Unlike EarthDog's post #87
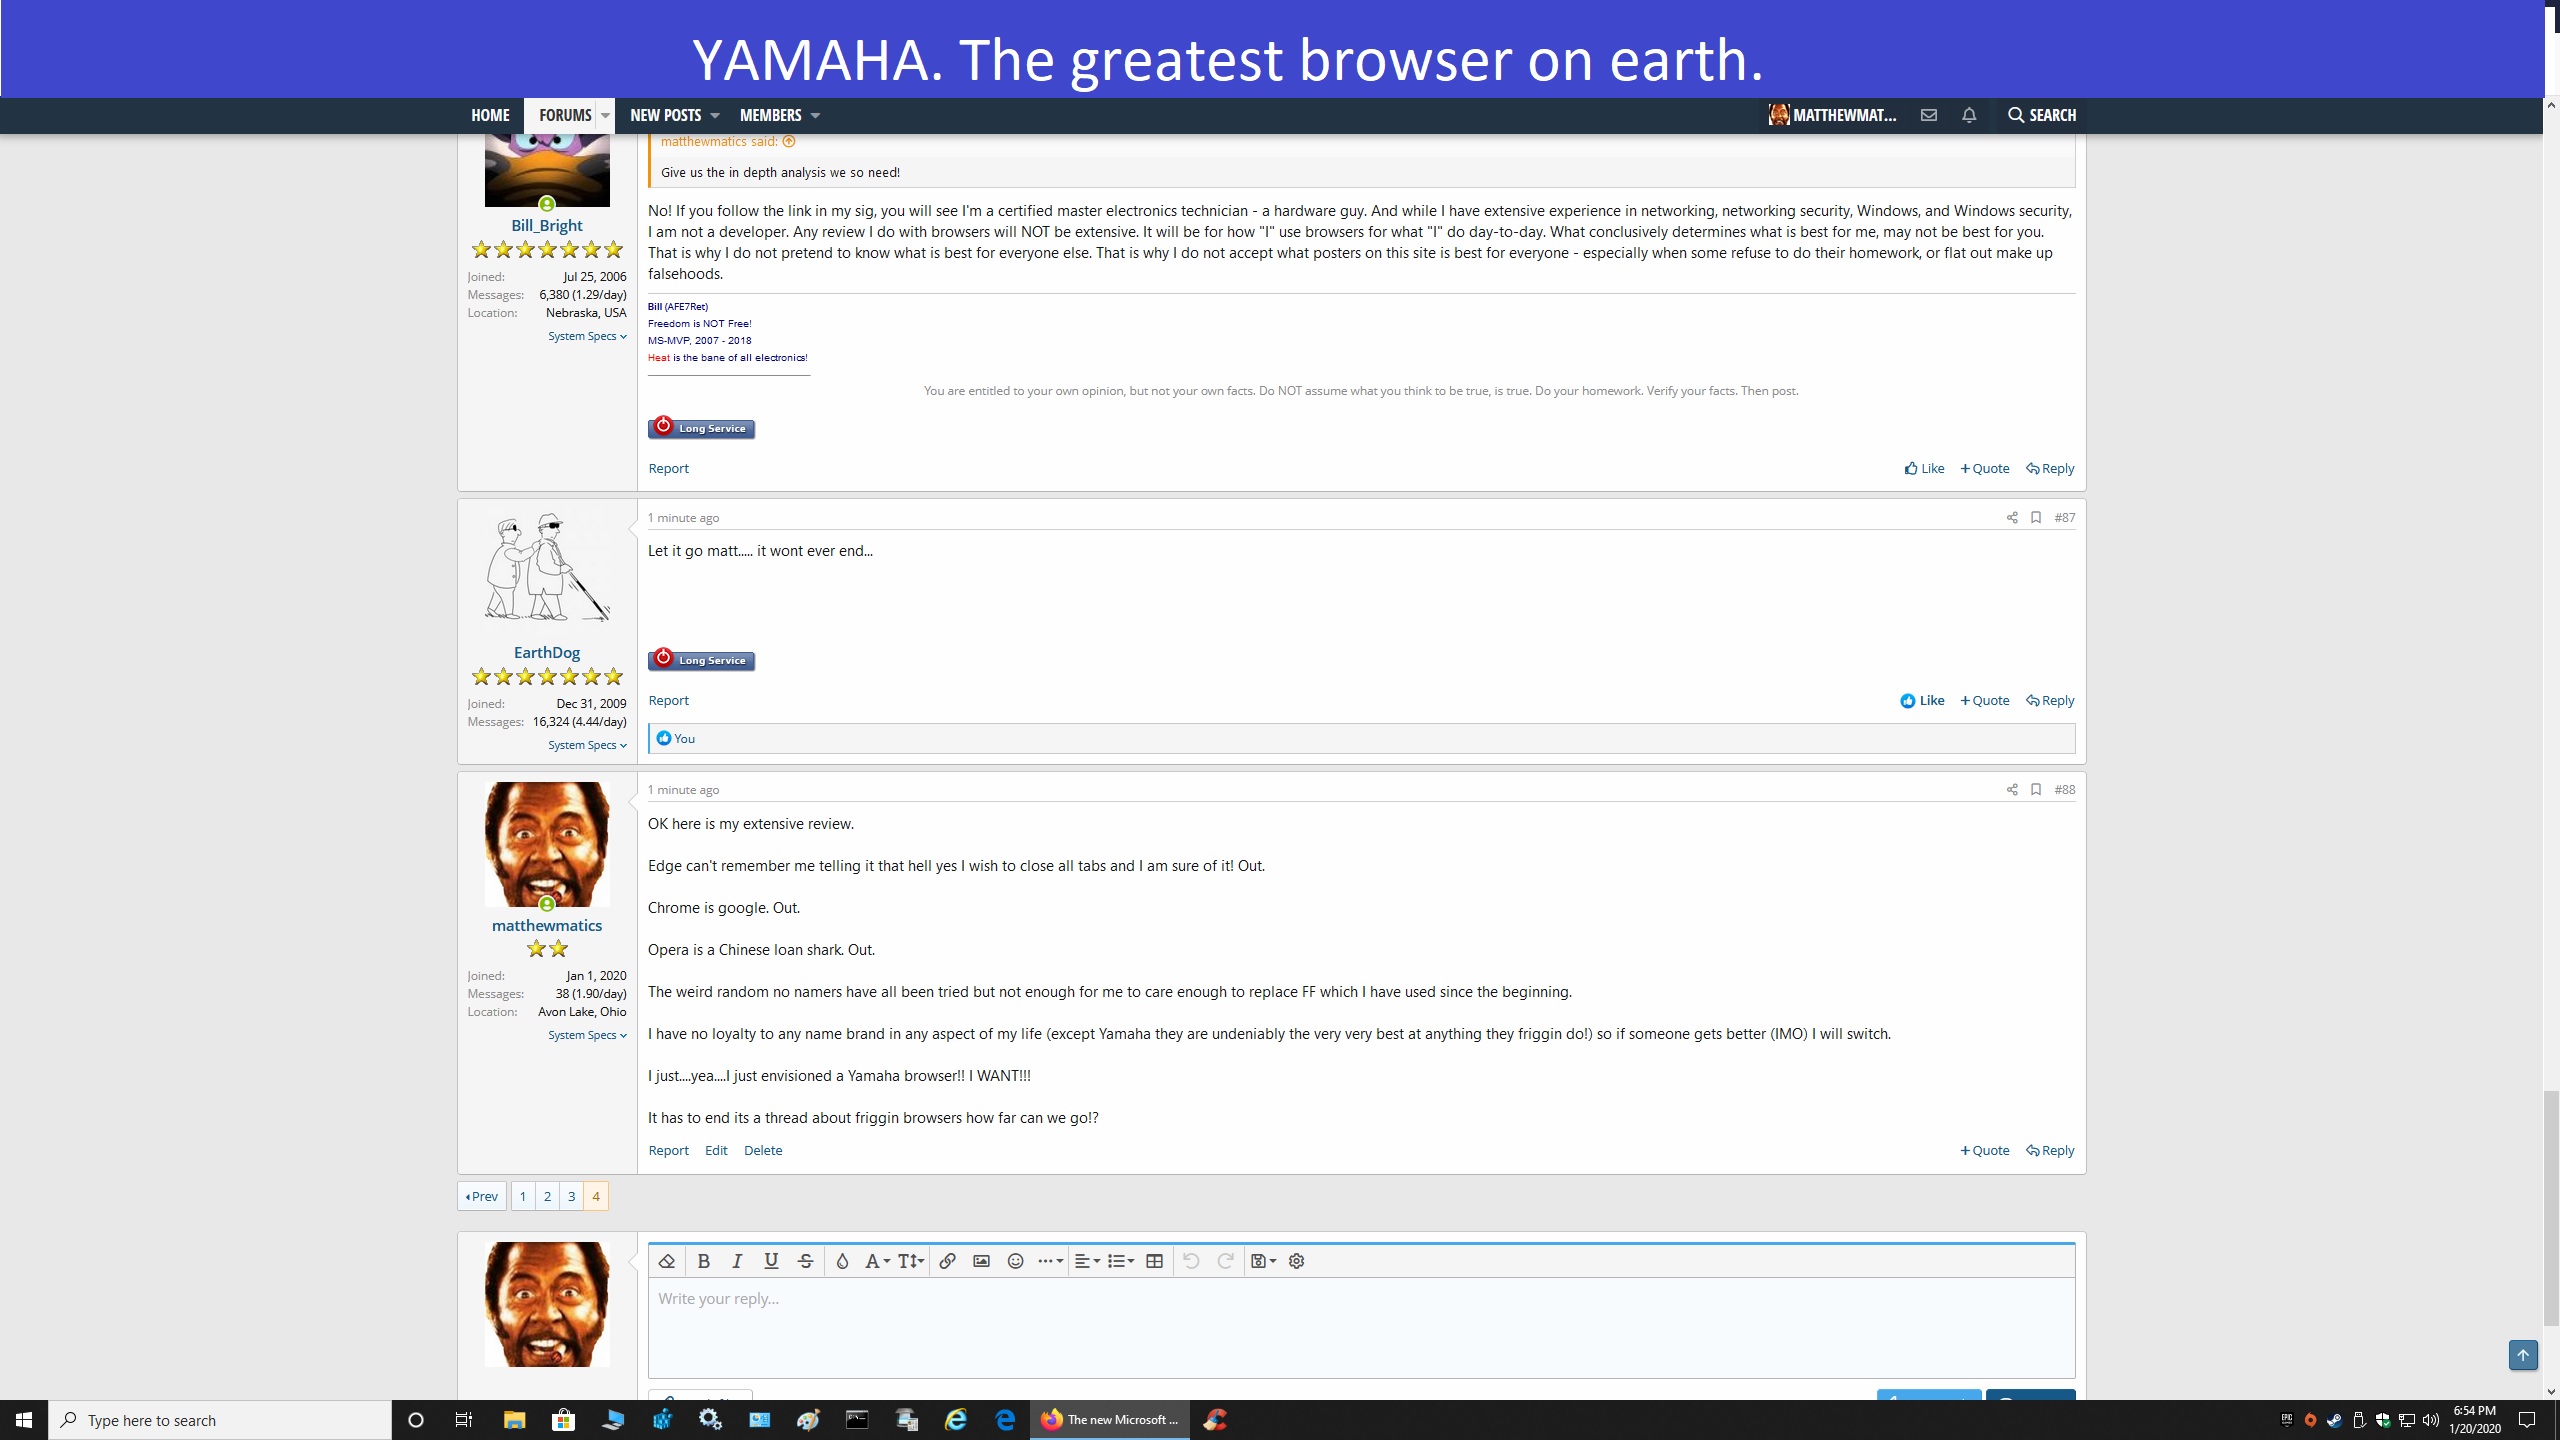The width and height of the screenshot is (2560, 1440). point(1923,700)
